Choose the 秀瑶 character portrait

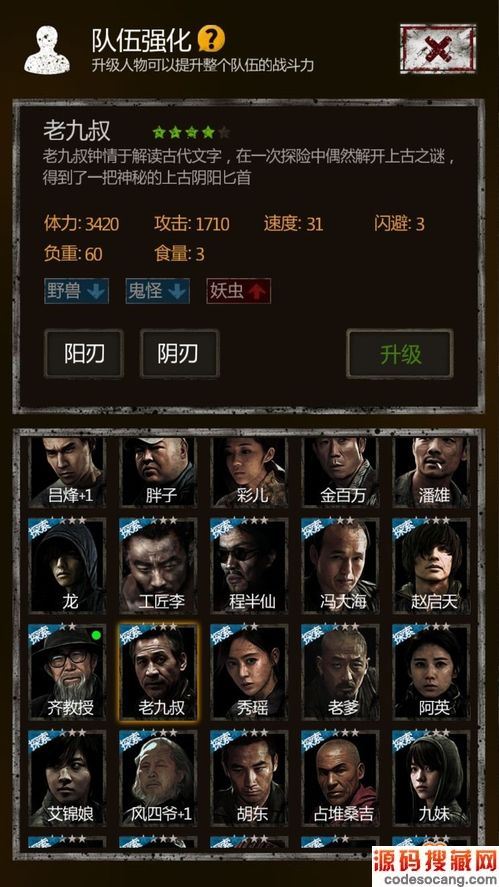[x=250, y=671]
